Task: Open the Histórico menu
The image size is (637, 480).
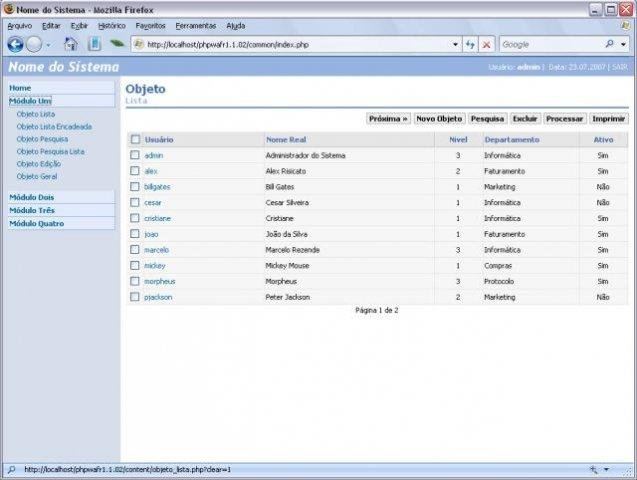Action: coord(112,26)
